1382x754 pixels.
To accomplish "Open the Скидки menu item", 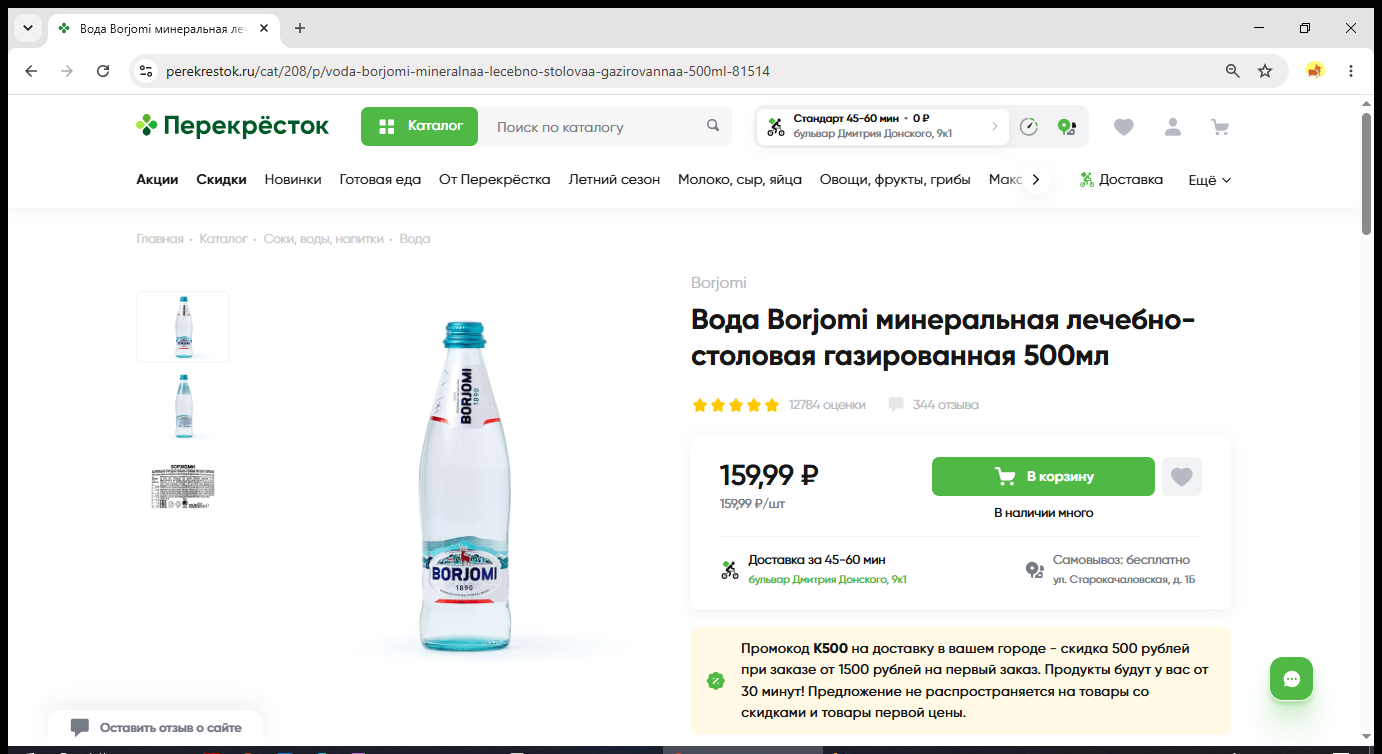I will (221, 180).
